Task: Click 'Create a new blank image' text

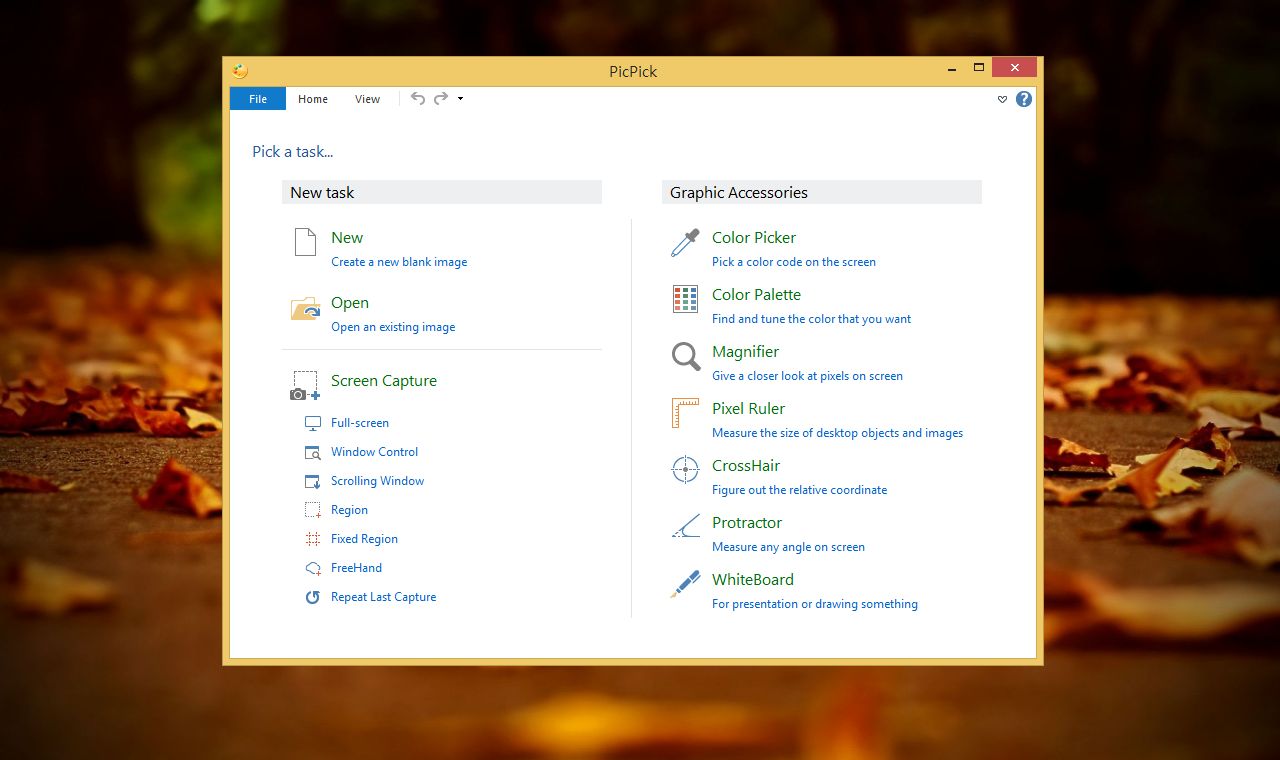Action: click(399, 262)
